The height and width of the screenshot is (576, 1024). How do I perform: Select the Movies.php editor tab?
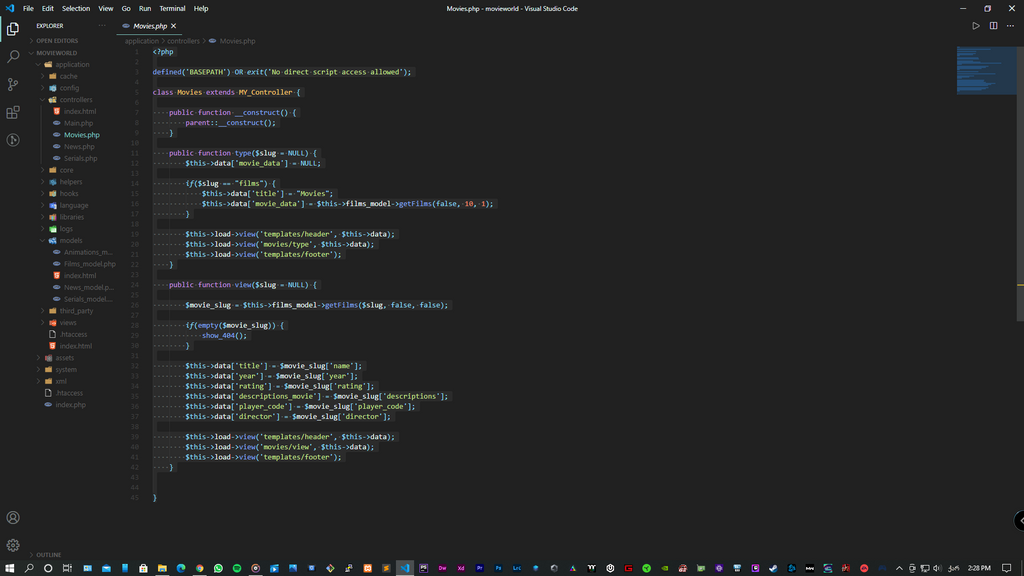[150, 26]
